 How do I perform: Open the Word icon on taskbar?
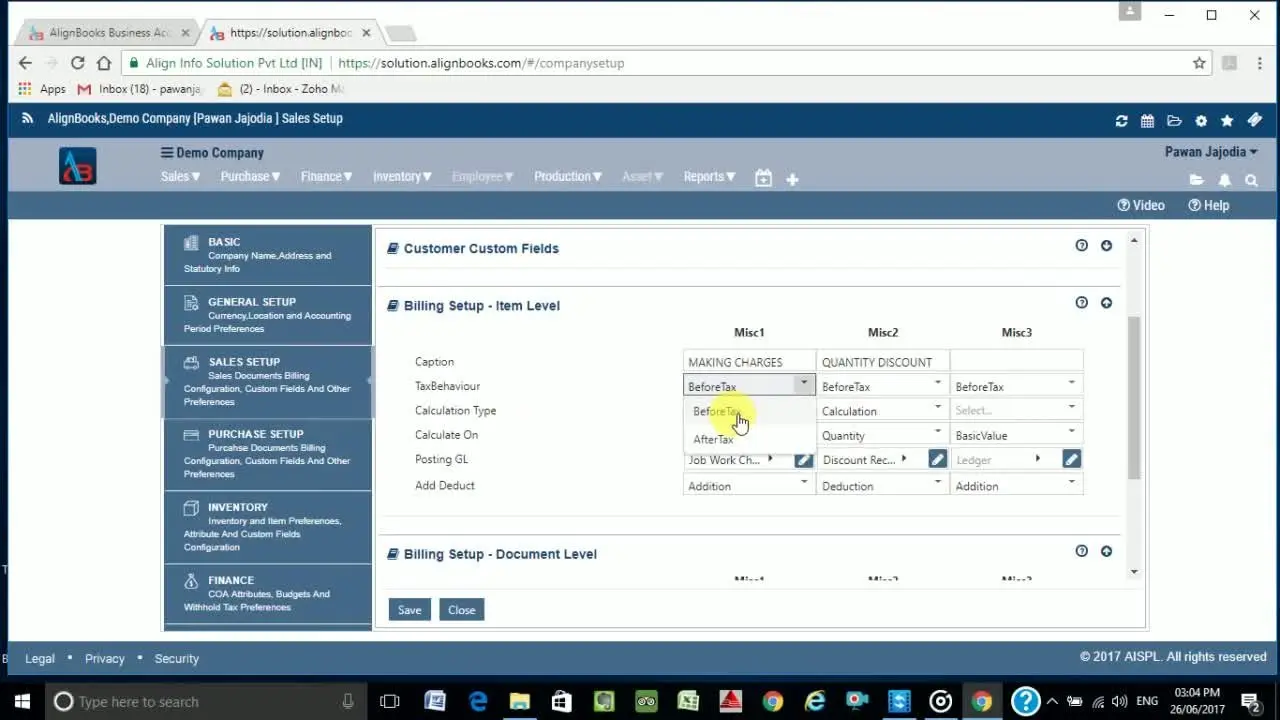coord(434,701)
